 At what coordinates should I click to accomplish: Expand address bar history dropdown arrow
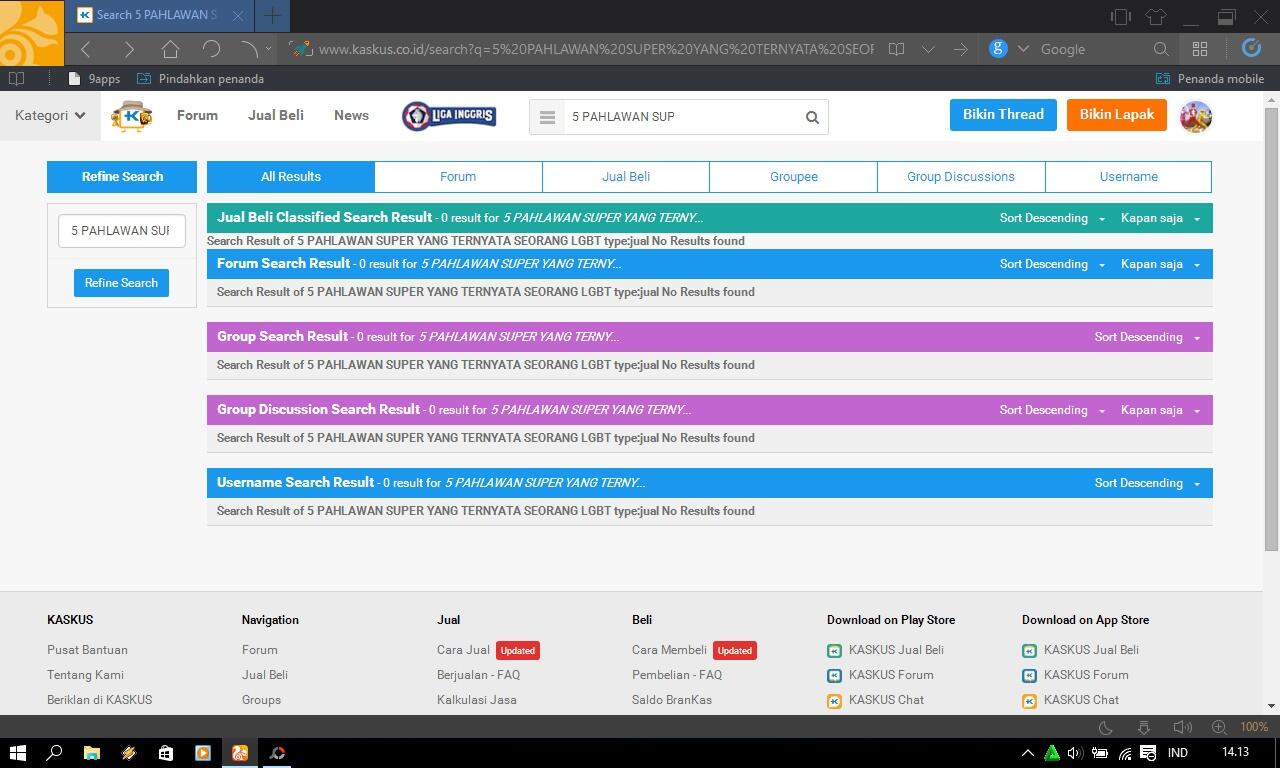[928, 49]
